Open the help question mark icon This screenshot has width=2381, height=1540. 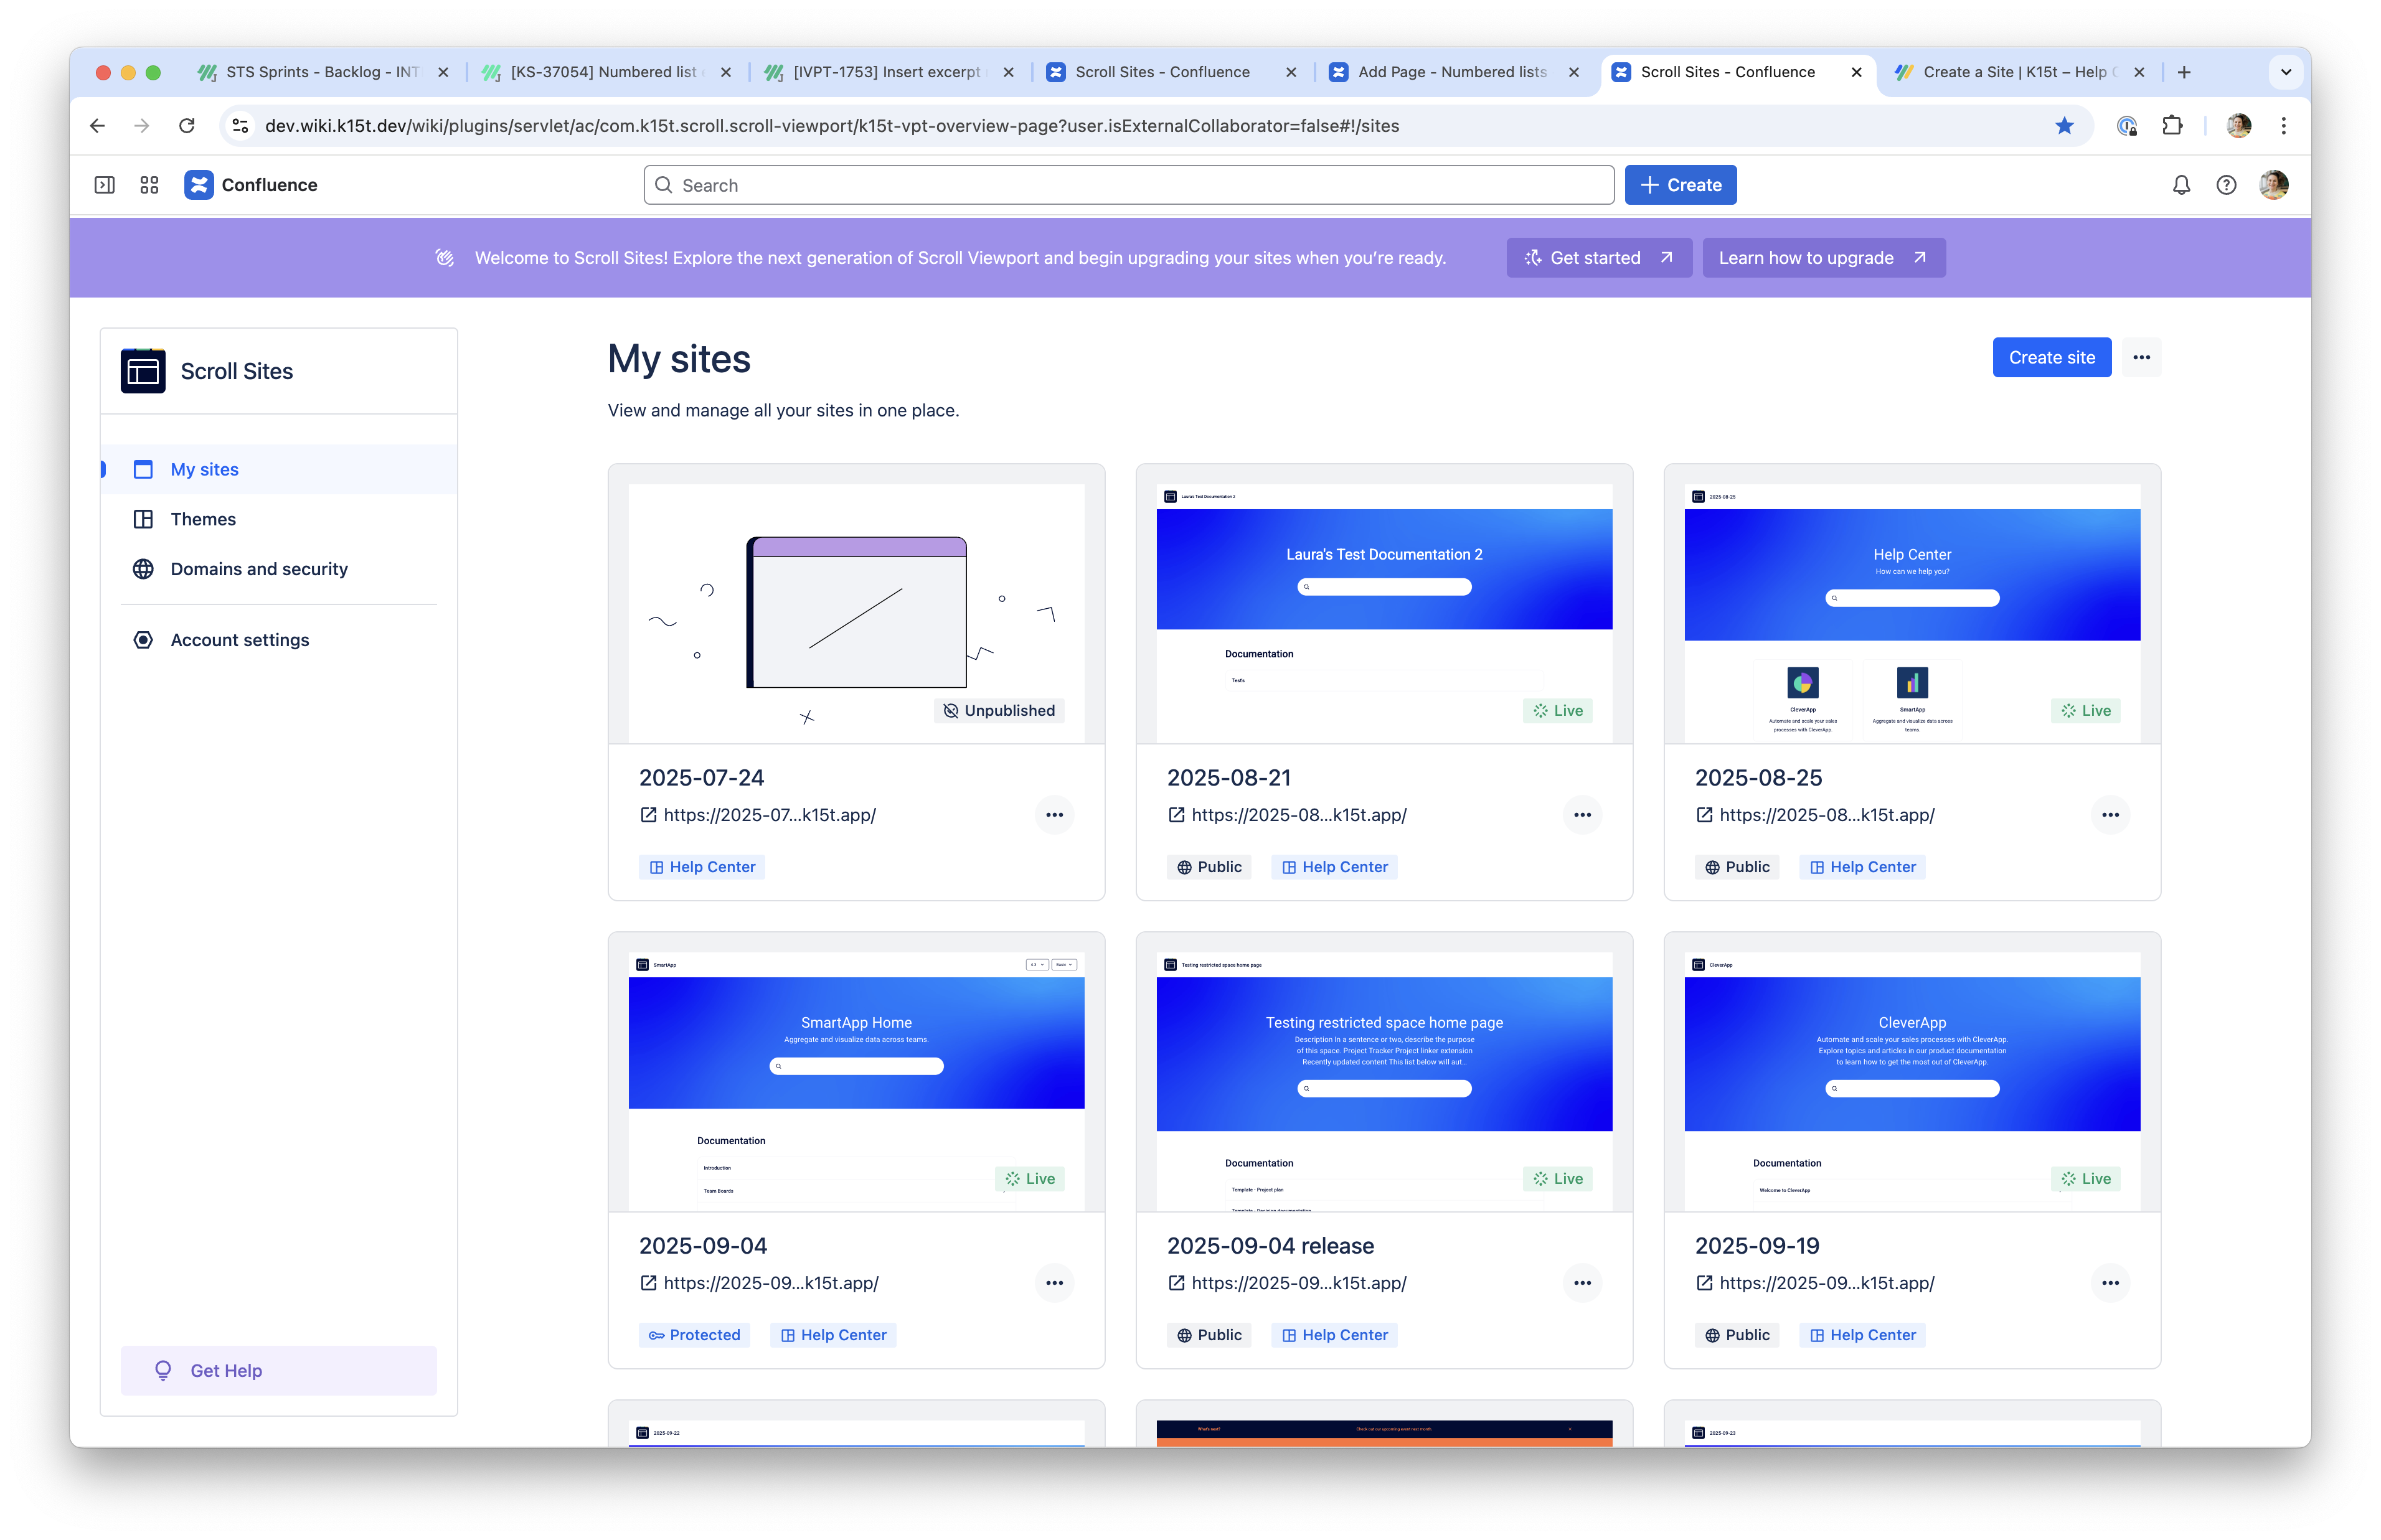pyautogui.click(x=2226, y=185)
